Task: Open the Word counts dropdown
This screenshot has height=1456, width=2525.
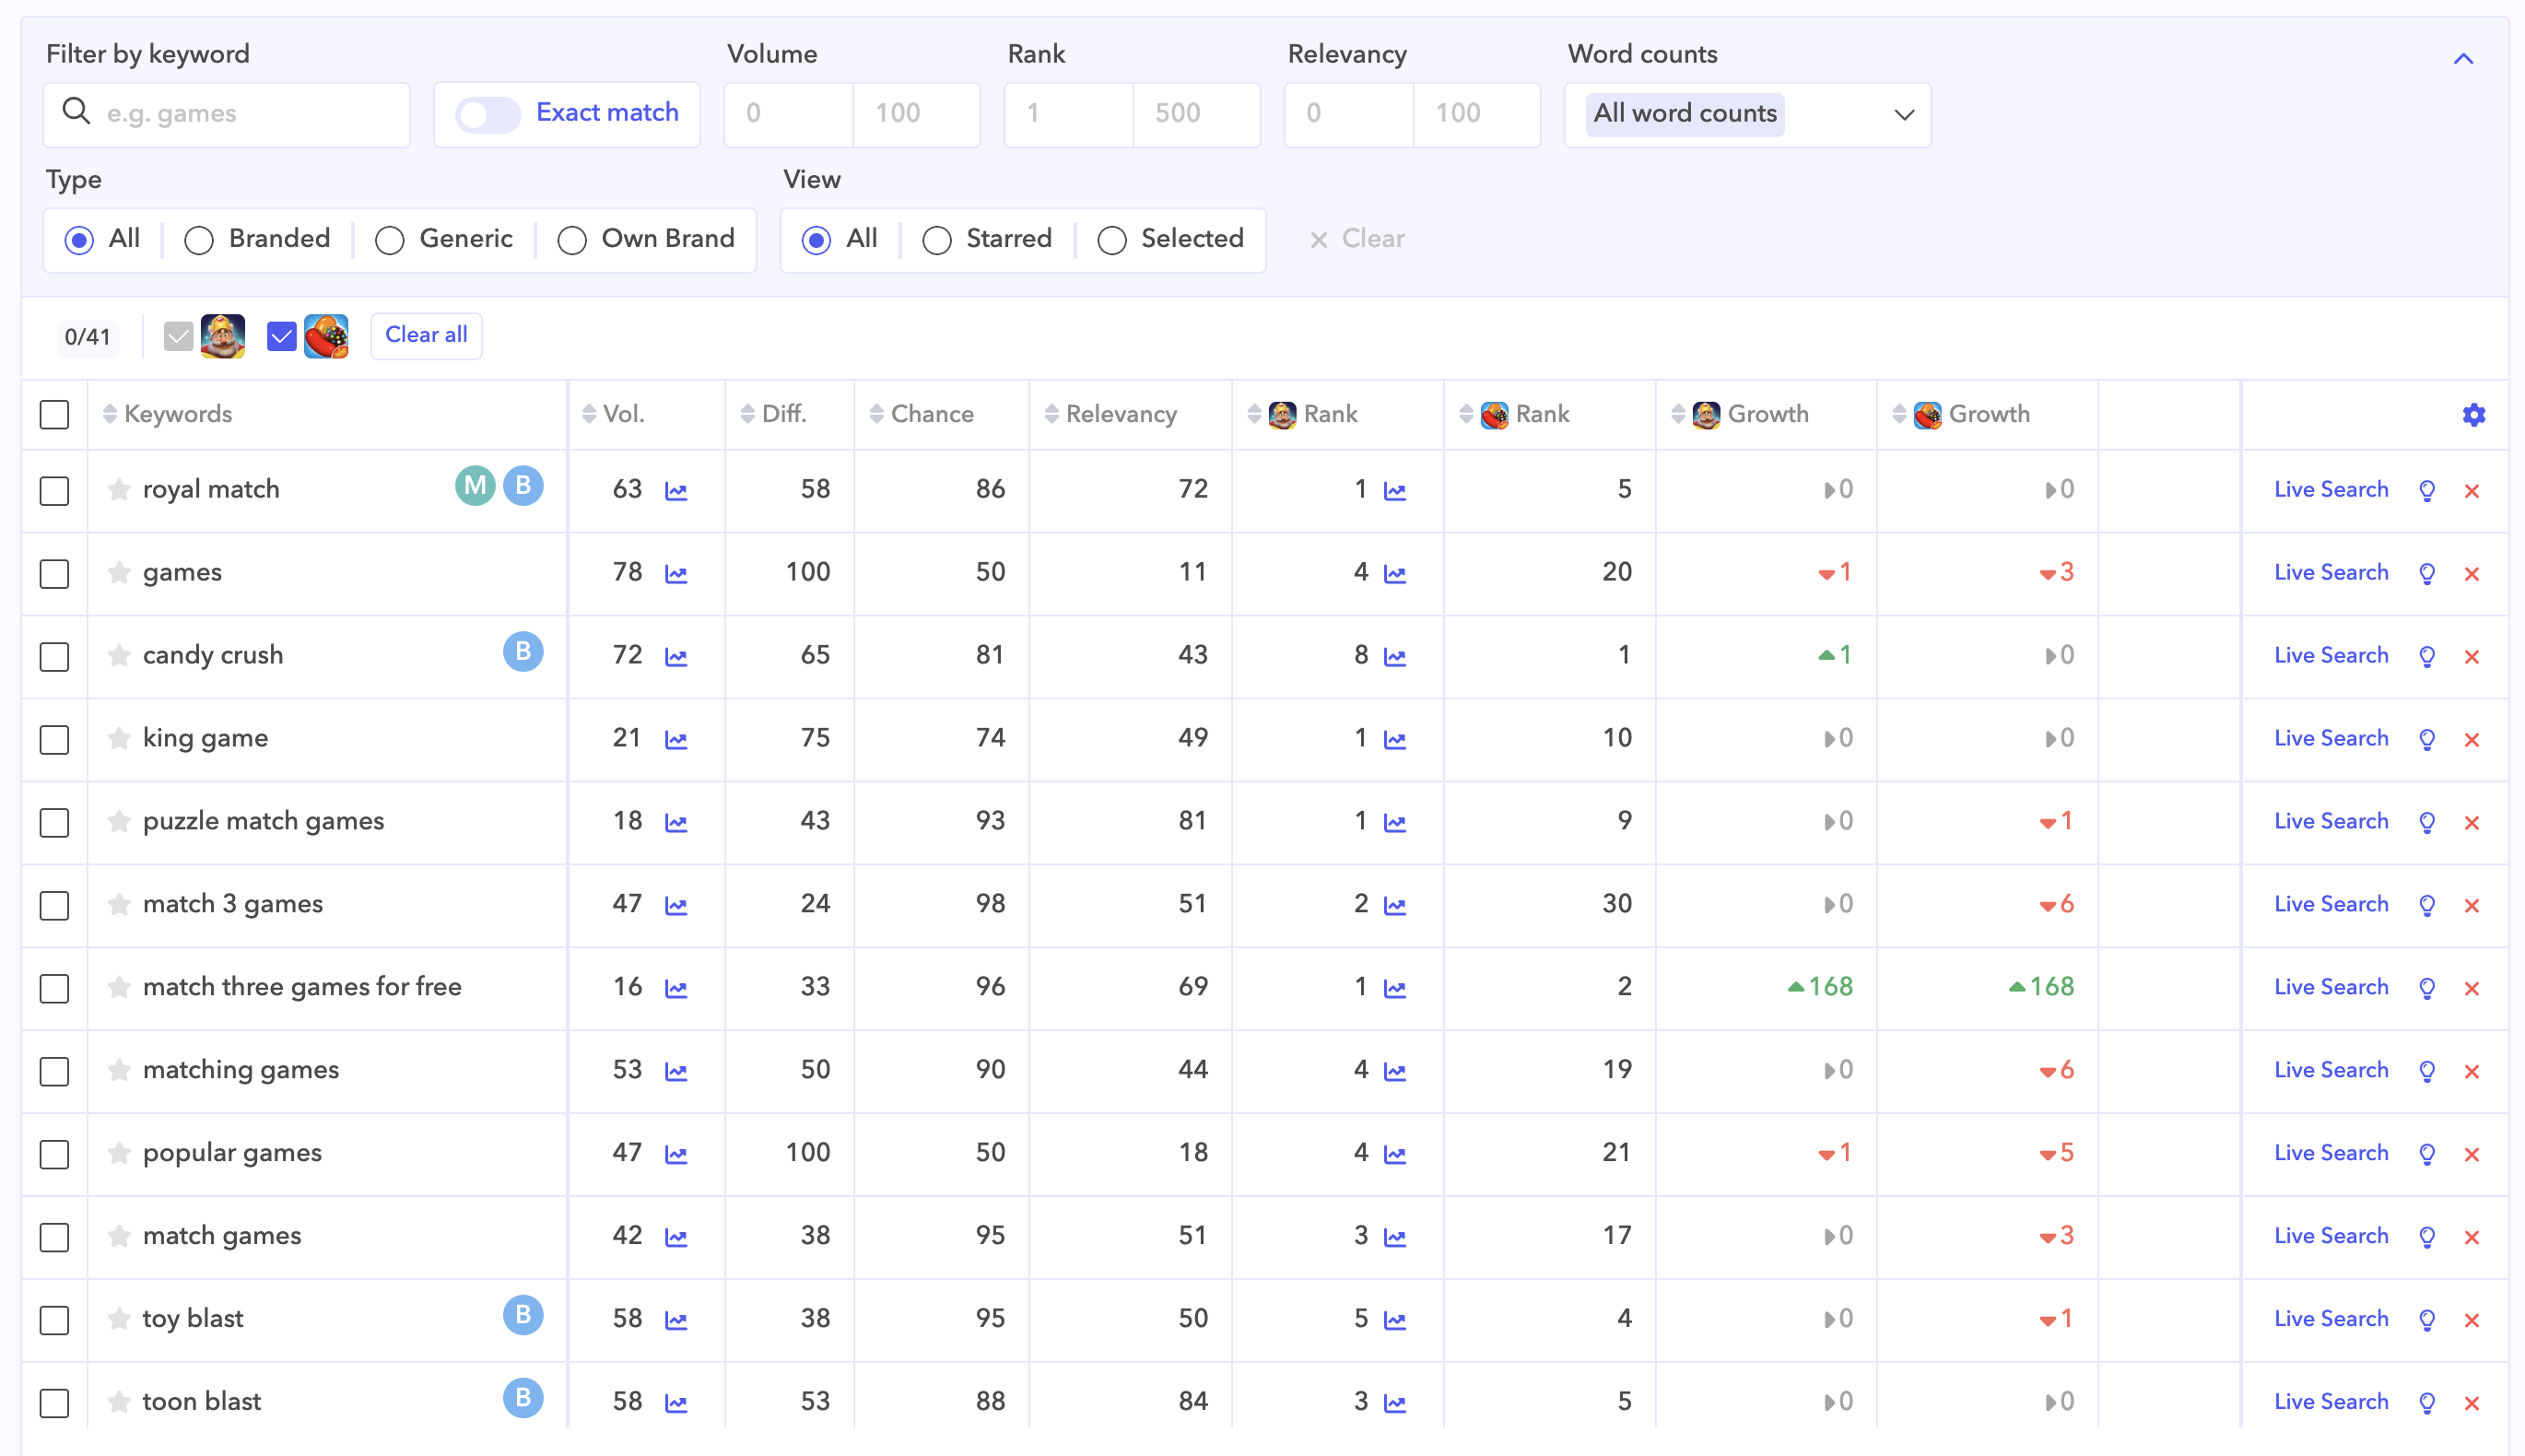Action: [1747, 114]
